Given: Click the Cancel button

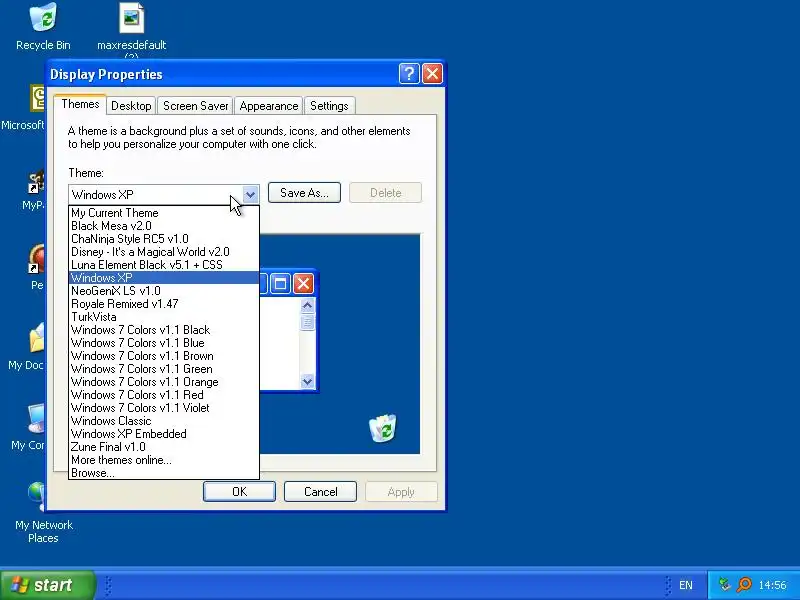Looking at the screenshot, I should [320, 492].
